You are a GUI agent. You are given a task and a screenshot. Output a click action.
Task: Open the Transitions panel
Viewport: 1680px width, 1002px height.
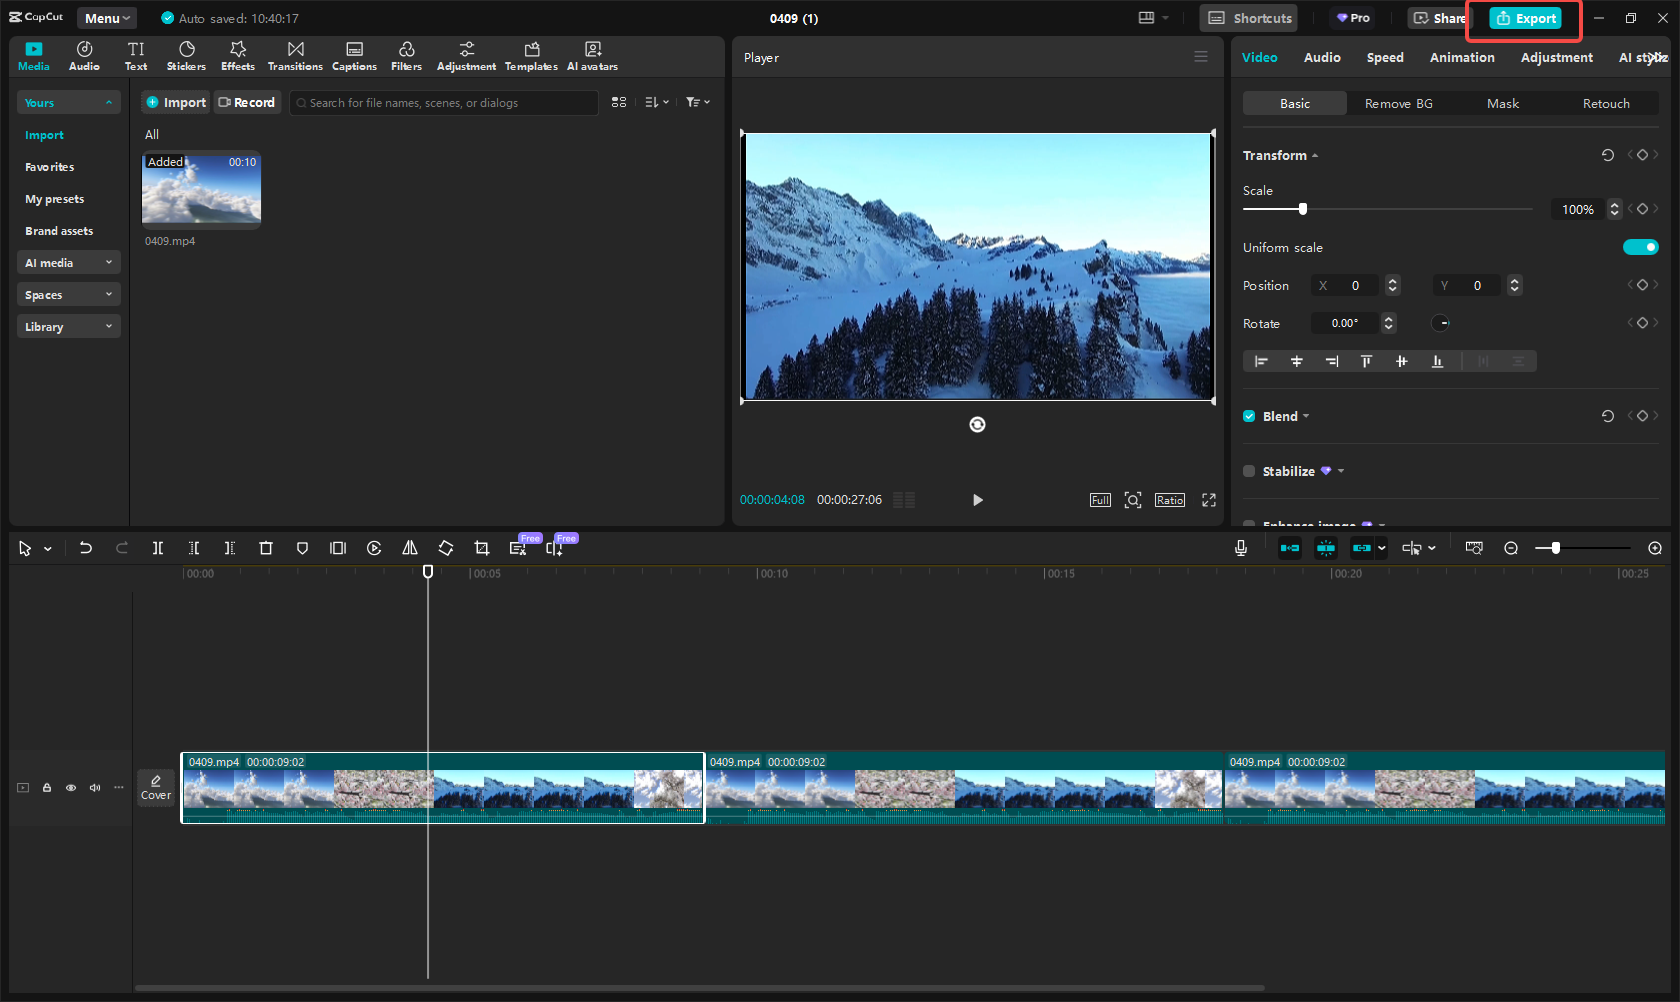(x=295, y=56)
